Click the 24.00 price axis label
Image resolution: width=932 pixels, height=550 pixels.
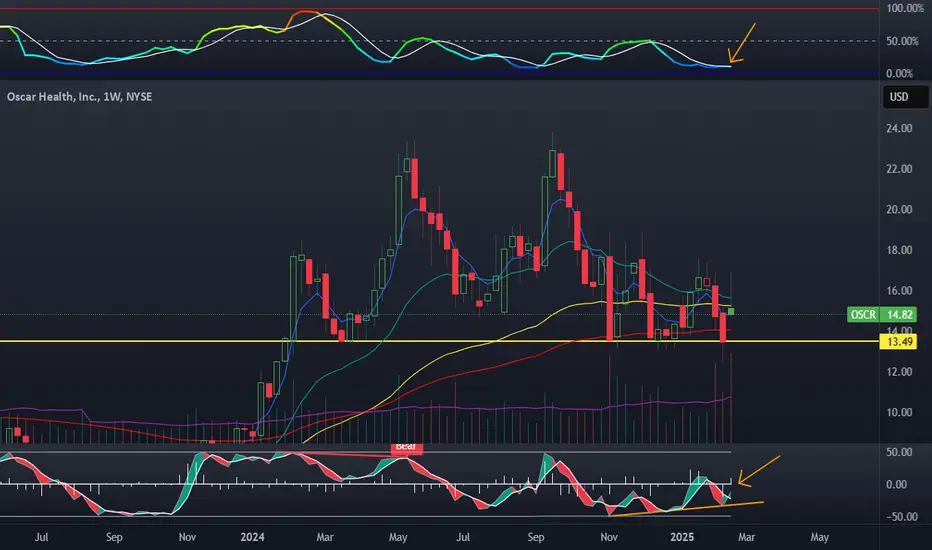(899, 128)
